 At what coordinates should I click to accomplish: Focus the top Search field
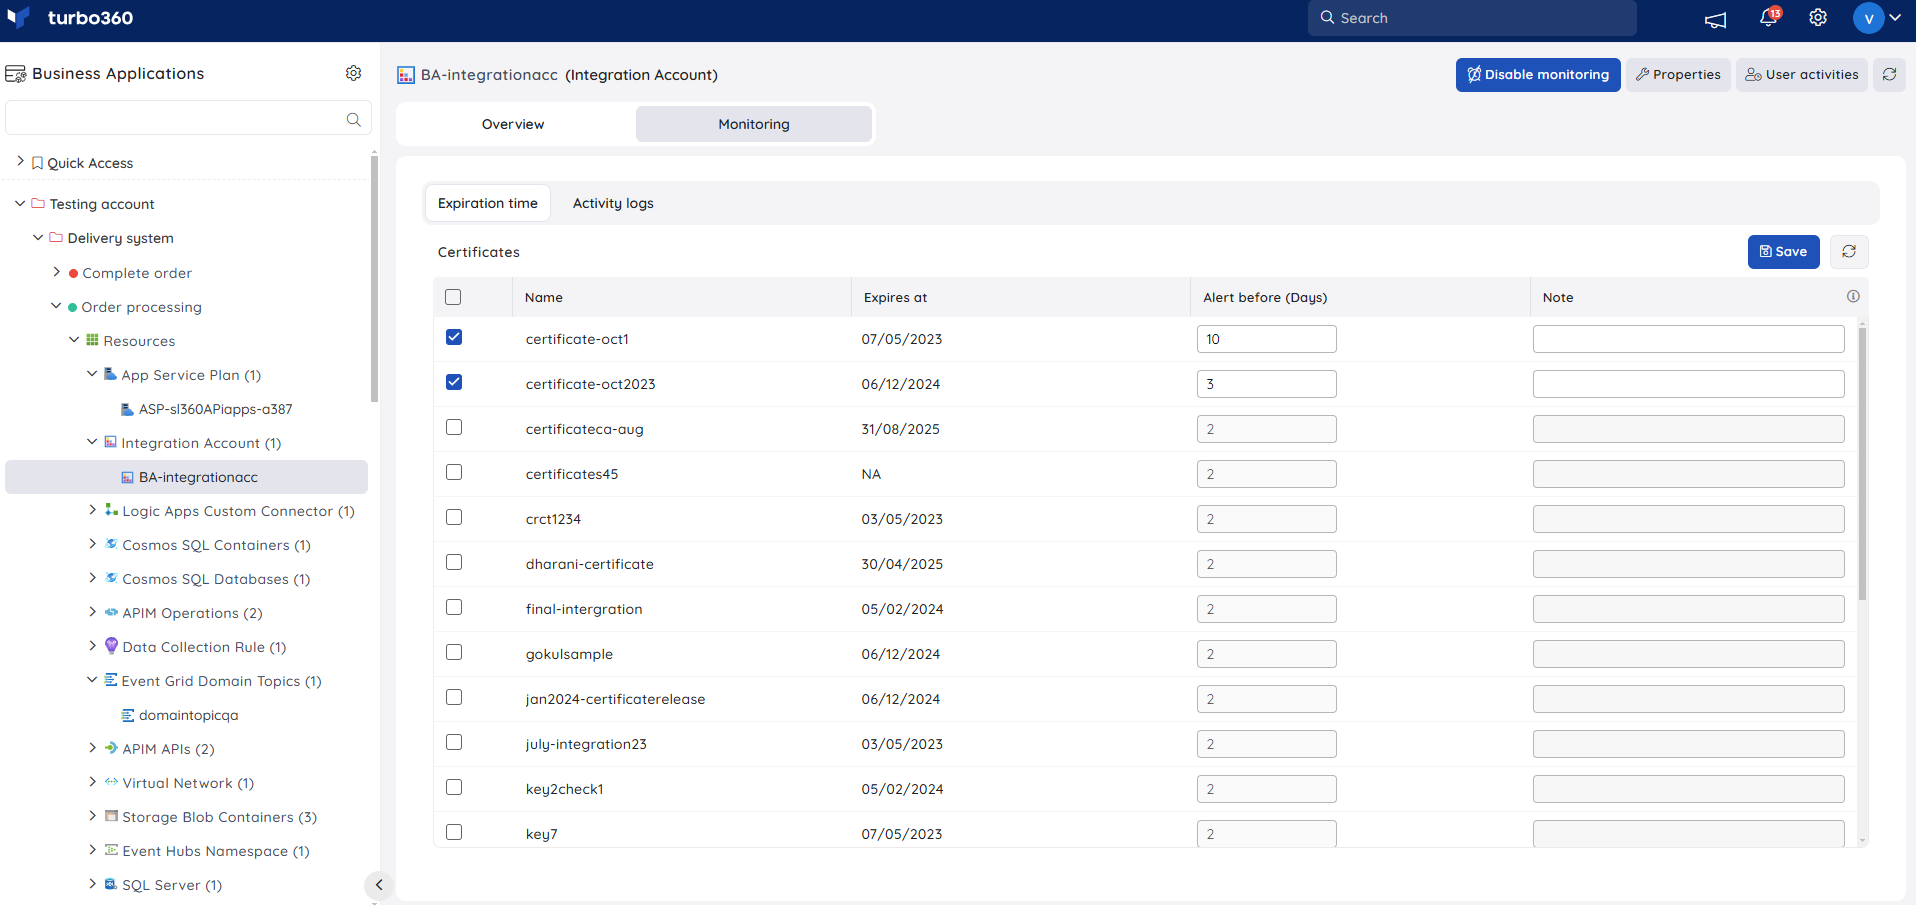1472,18
